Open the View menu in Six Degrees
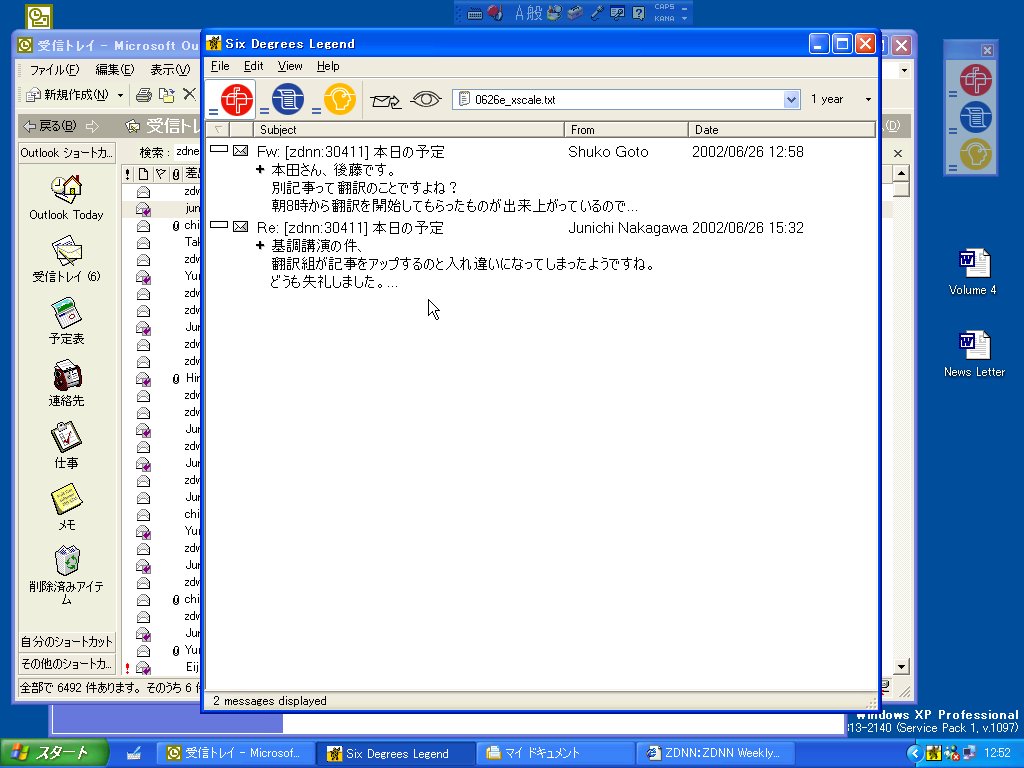 tap(290, 66)
